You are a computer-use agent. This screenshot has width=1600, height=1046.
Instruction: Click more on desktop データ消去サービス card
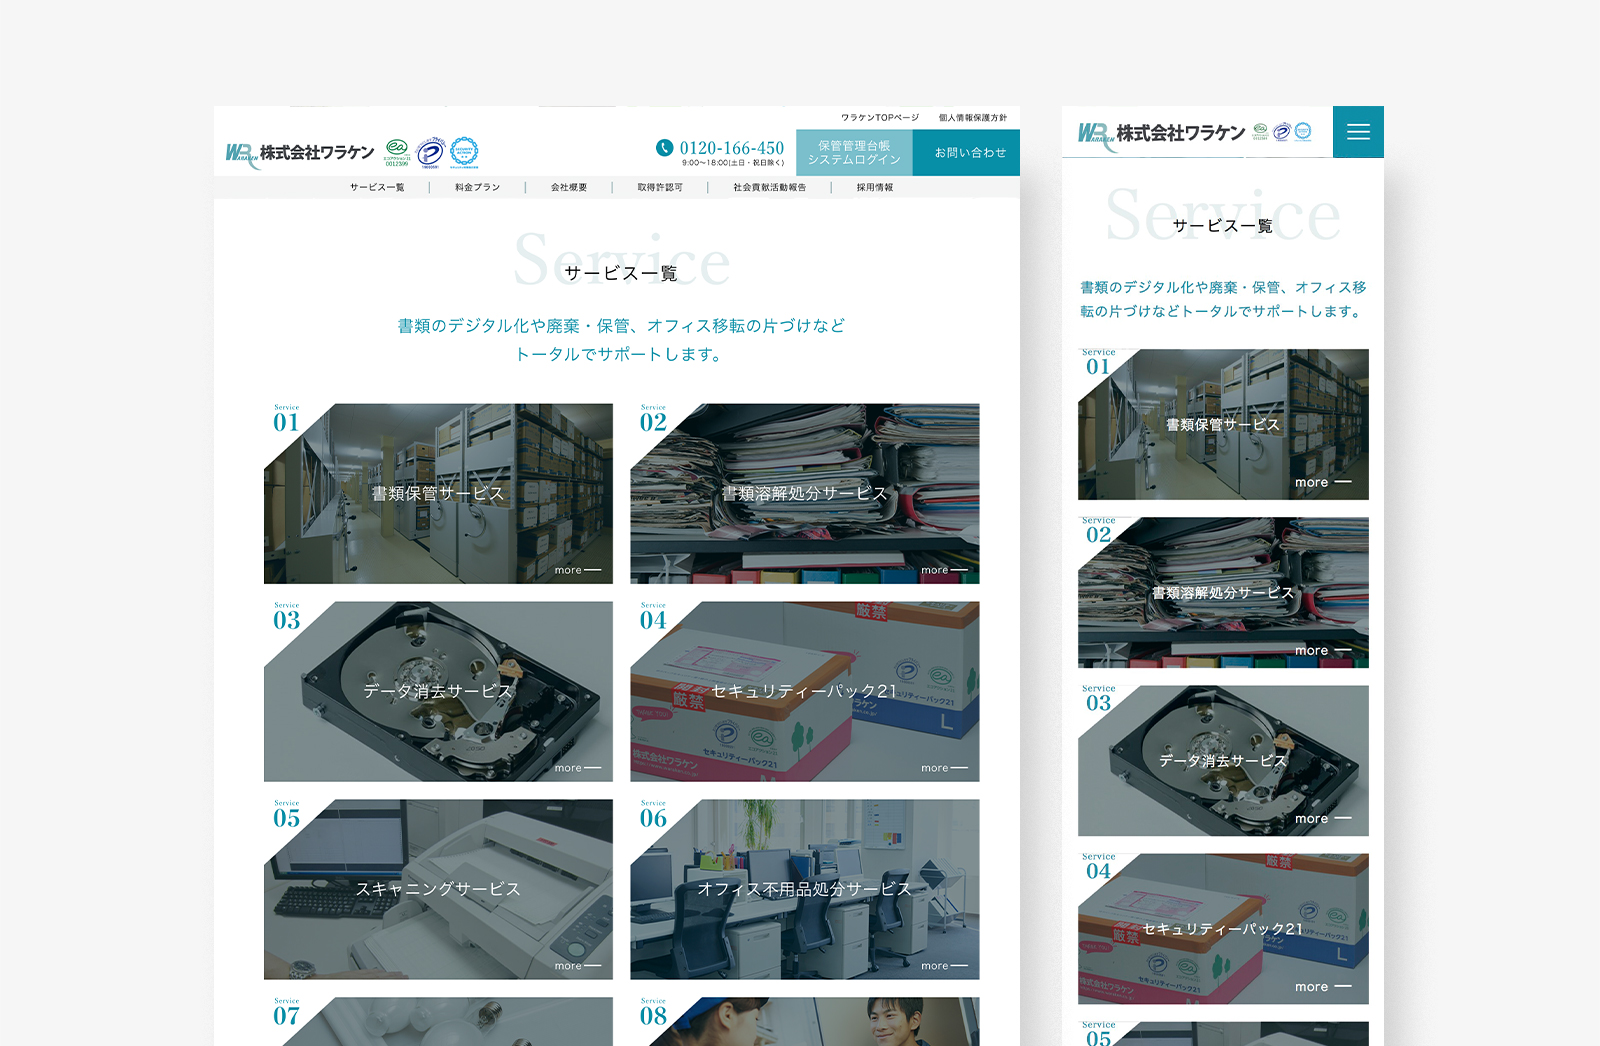click(578, 768)
